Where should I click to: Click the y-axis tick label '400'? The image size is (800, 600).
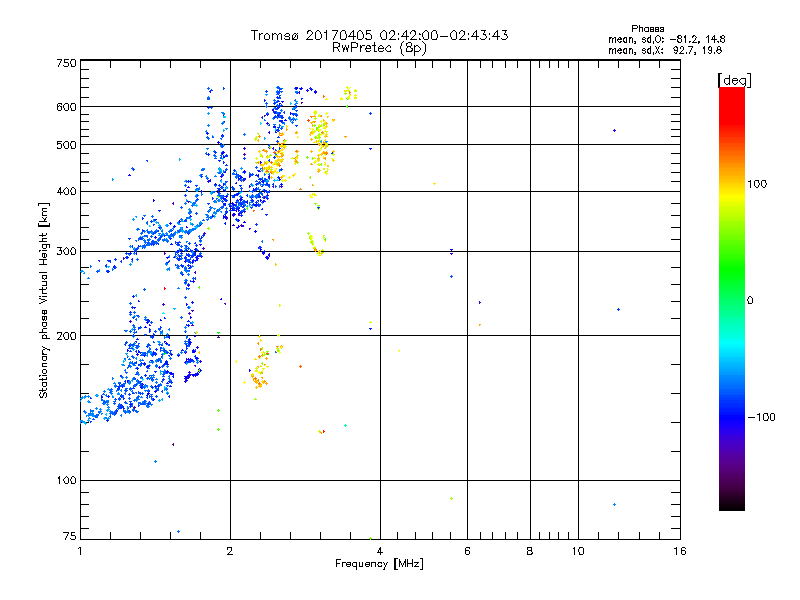(x=66, y=192)
